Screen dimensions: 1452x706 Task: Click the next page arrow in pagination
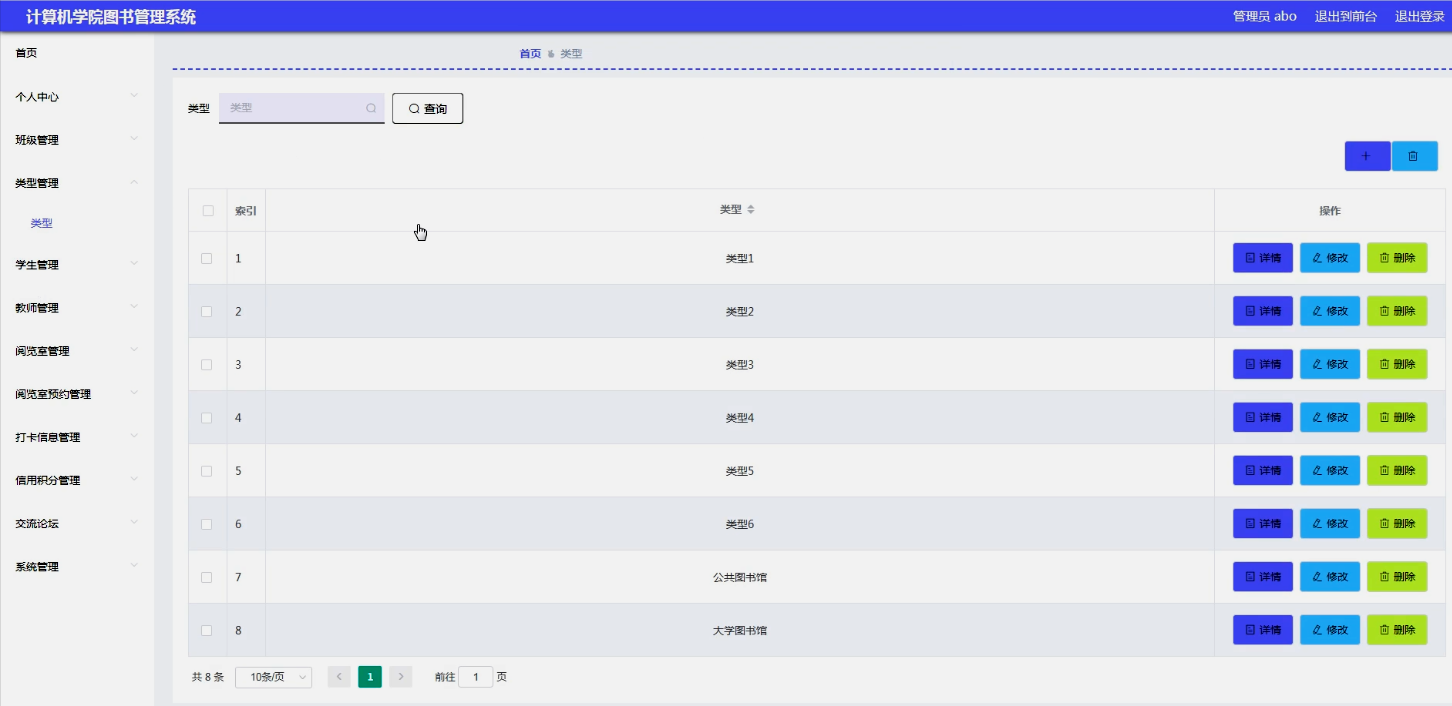tap(400, 676)
